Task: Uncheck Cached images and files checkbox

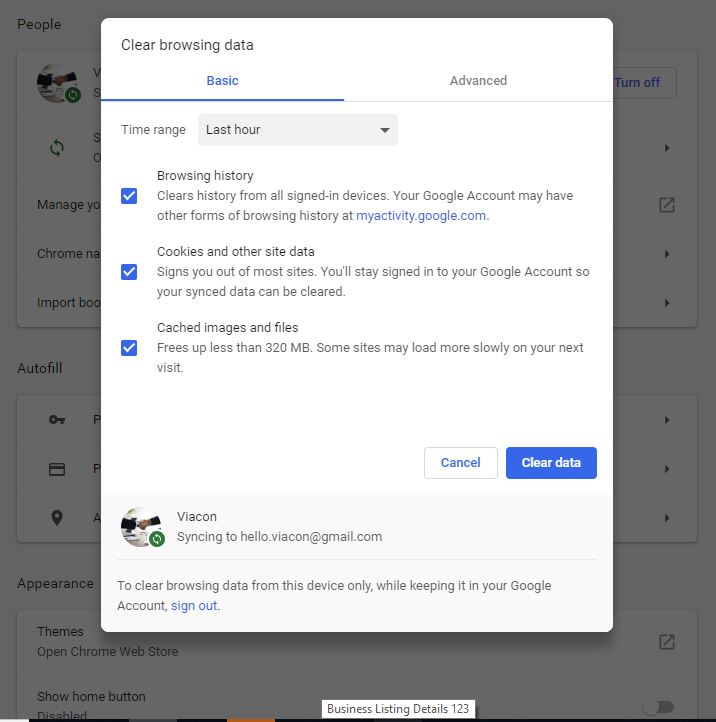Action: [129, 348]
